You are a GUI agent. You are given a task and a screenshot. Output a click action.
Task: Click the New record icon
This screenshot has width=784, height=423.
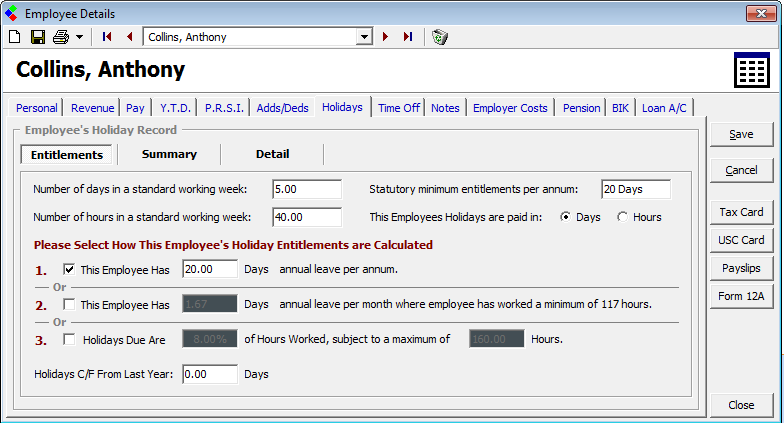click(14, 37)
